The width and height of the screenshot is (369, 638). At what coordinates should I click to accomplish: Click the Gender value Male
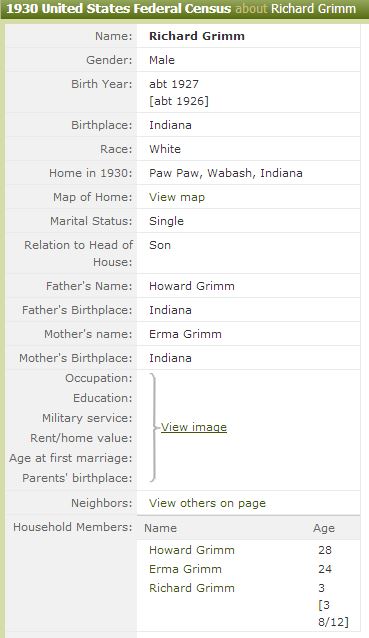pos(162,60)
